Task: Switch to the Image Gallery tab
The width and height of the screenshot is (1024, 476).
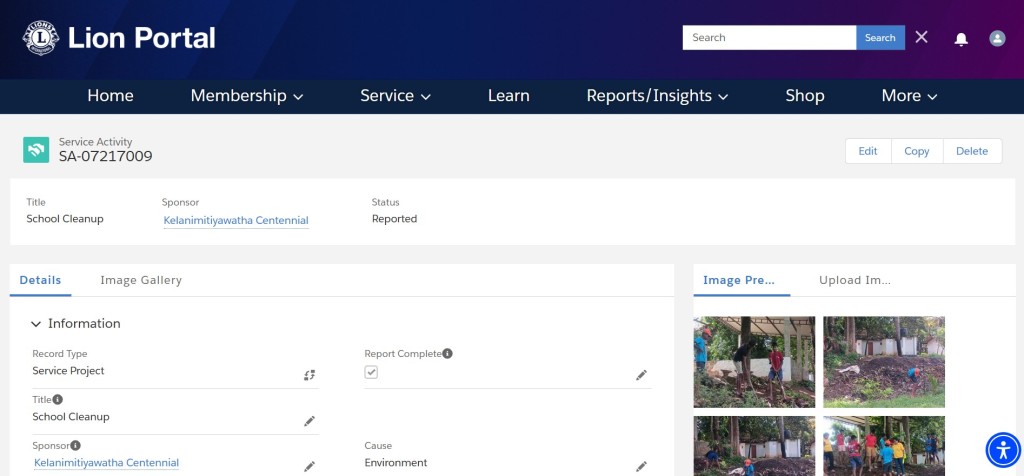Action: tap(141, 280)
